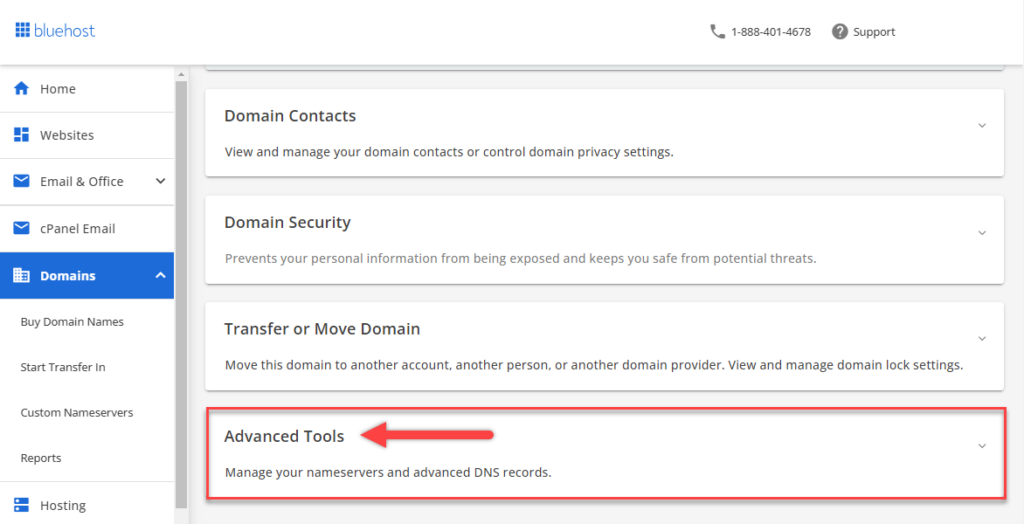Viewport: 1024px width, 524px height.
Task: Click the Hosting server icon
Action: [x=21, y=505]
